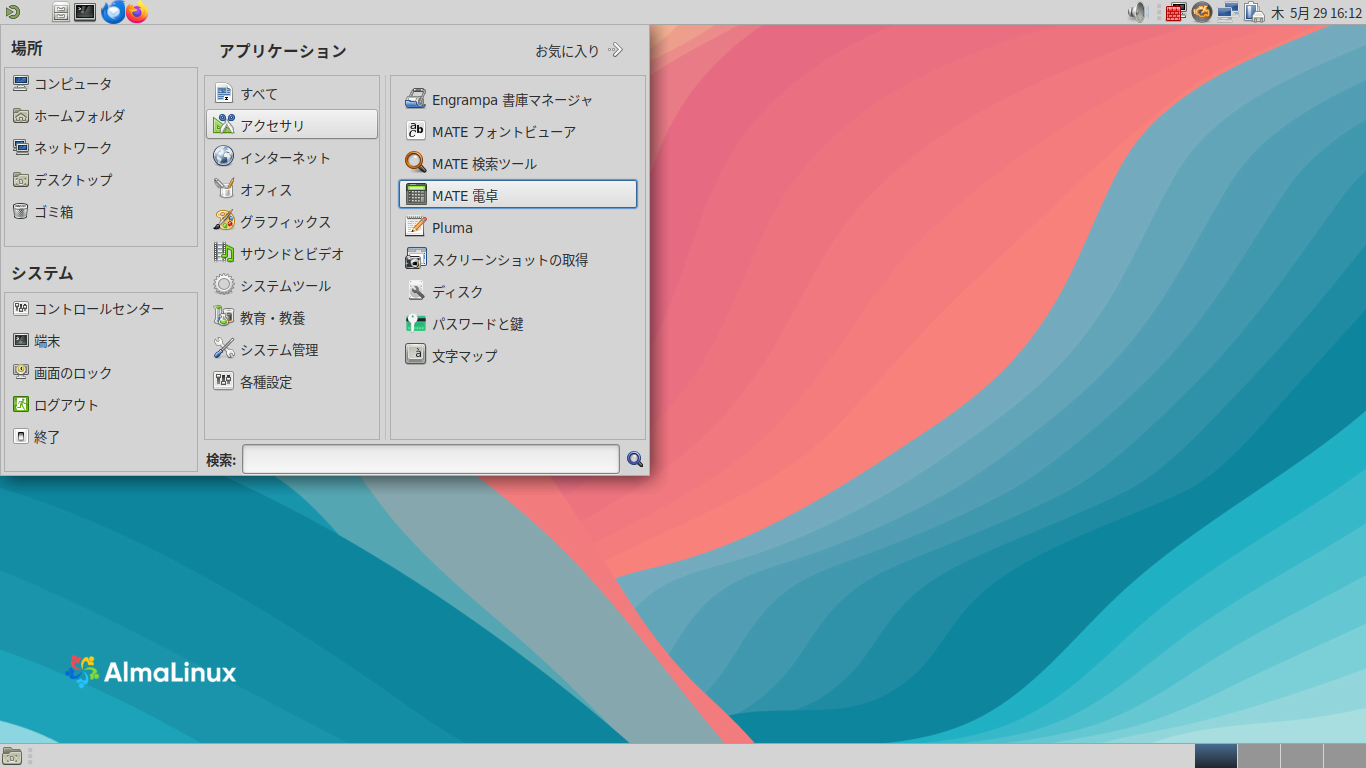Open the 教育・教養 category
The height and width of the screenshot is (768, 1366).
click(292, 318)
